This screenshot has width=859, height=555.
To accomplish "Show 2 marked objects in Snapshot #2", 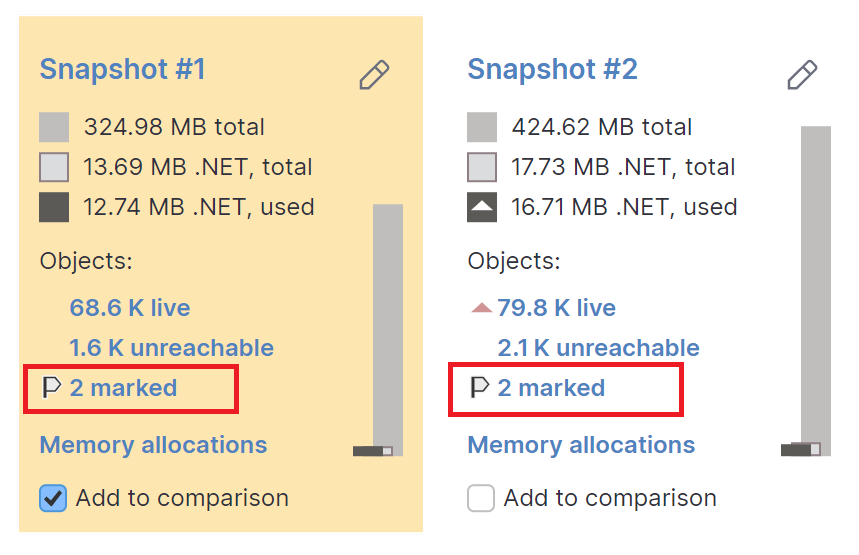I will pos(551,388).
